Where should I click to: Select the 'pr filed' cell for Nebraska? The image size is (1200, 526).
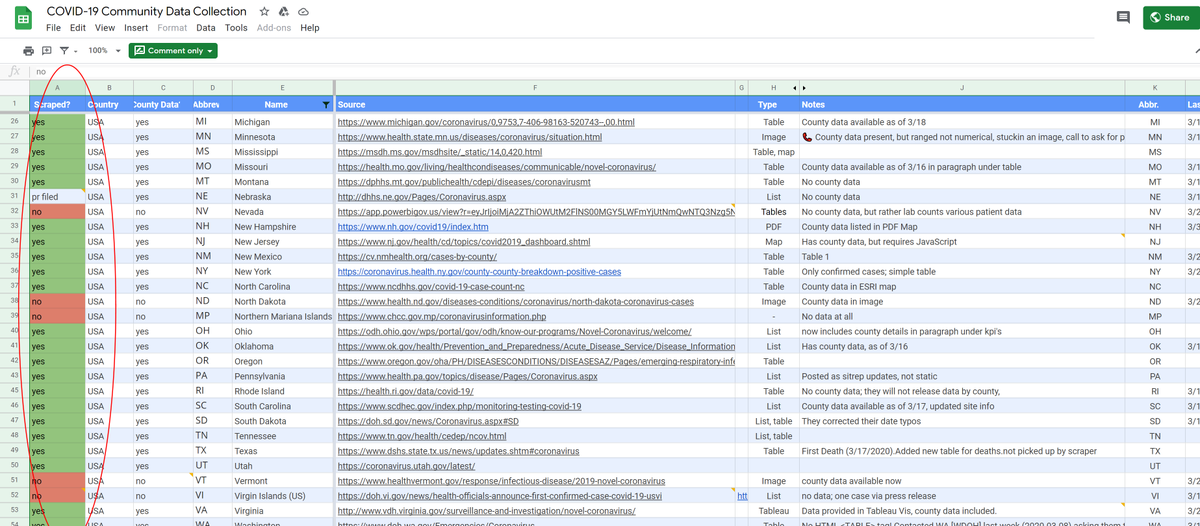57,197
